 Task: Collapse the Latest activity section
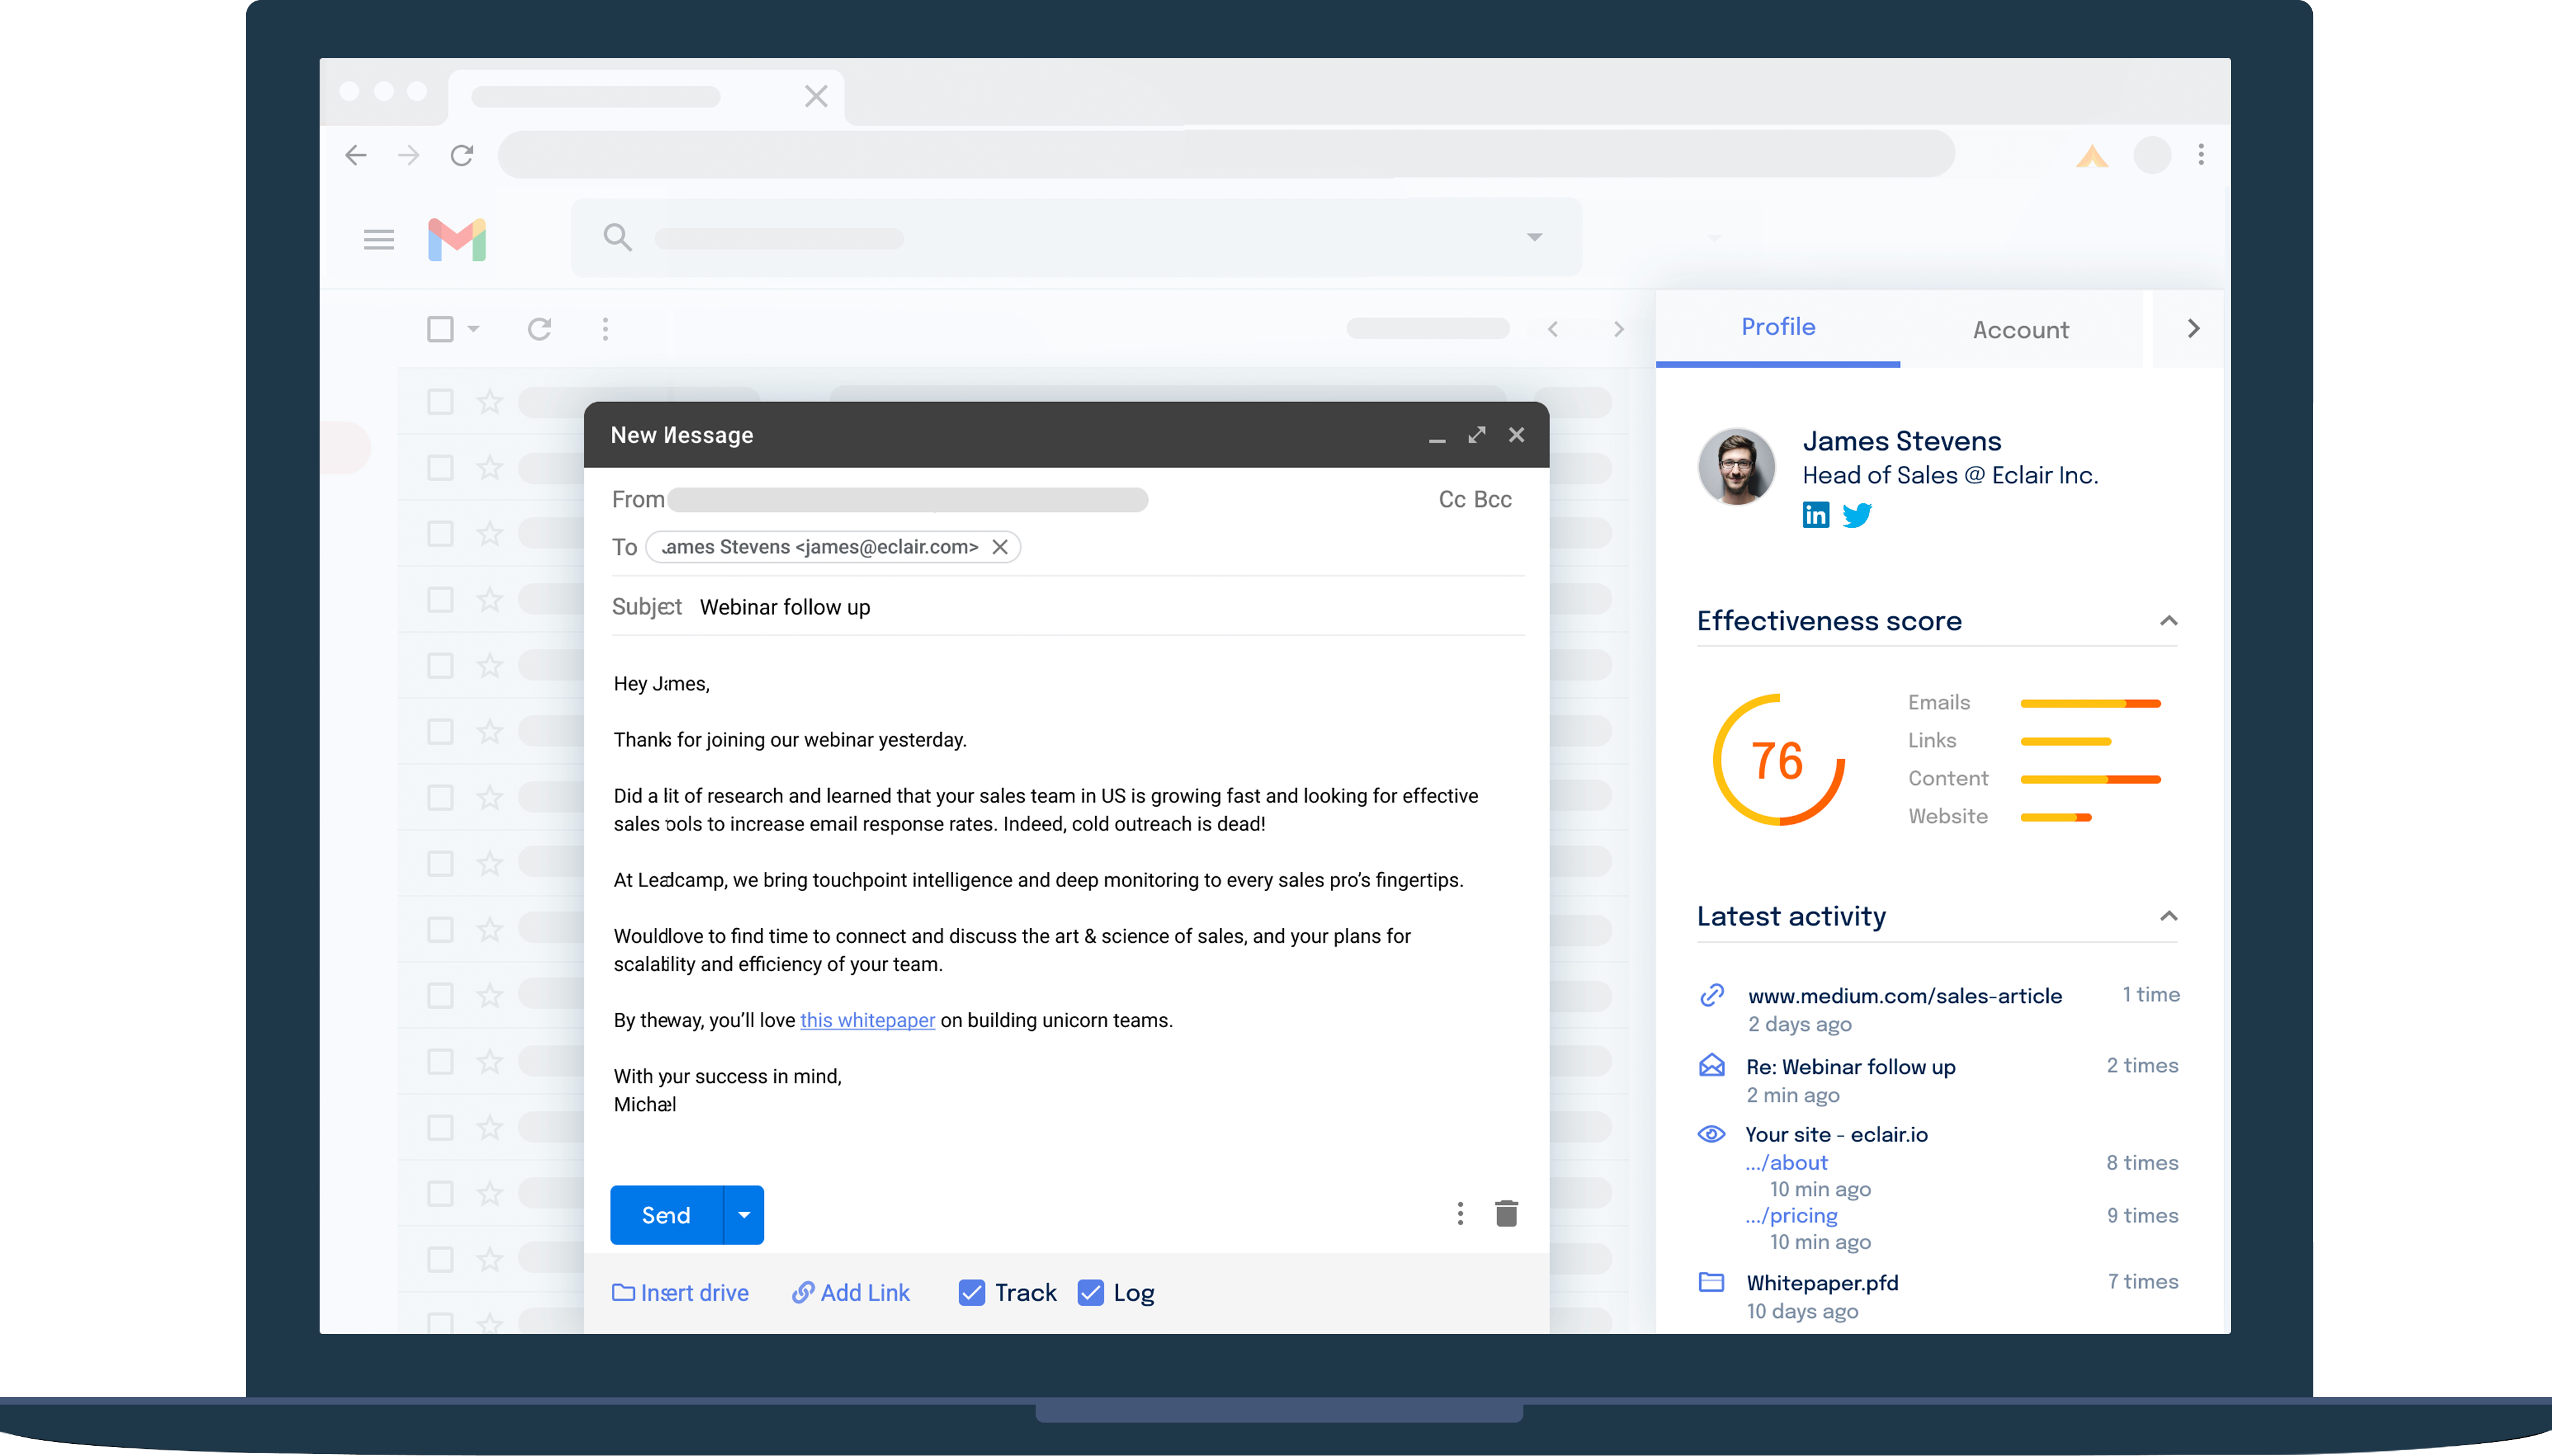point(2168,916)
